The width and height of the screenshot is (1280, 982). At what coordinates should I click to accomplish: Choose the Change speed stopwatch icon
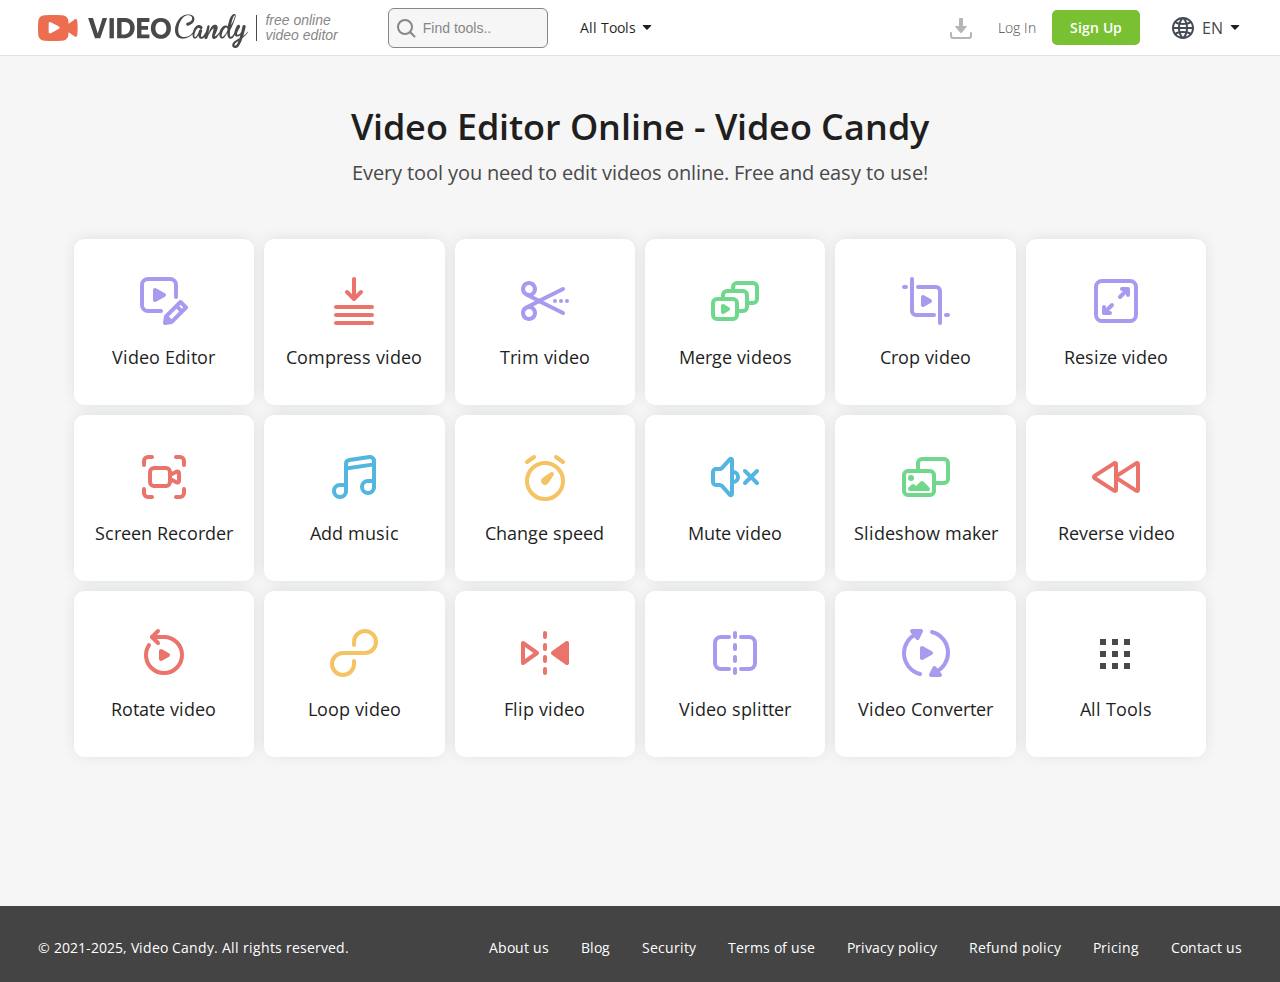click(544, 477)
